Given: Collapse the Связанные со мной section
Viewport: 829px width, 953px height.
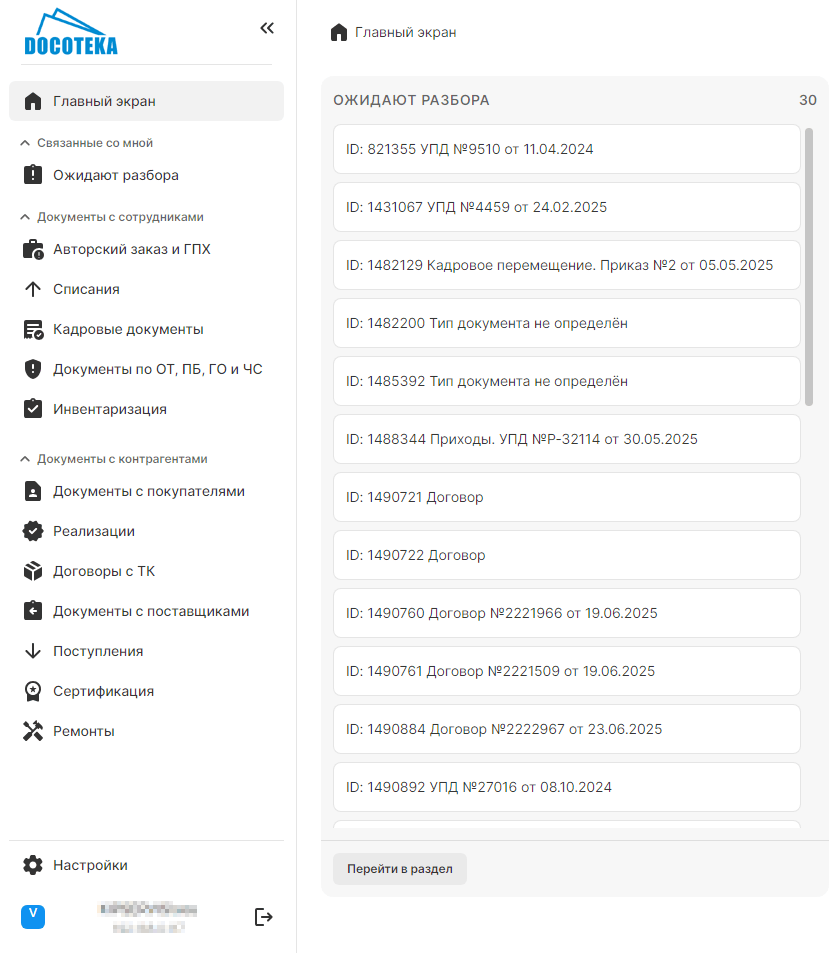Looking at the screenshot, I should [x=25, y=143].
